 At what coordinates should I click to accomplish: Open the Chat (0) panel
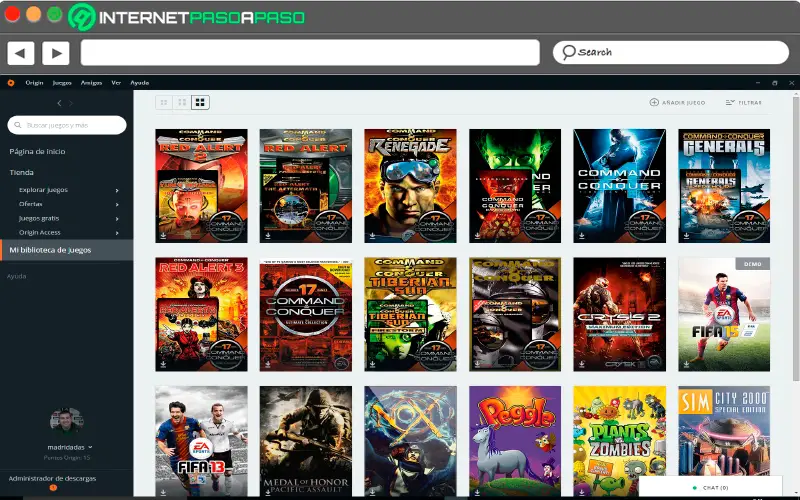pos(710,488)
